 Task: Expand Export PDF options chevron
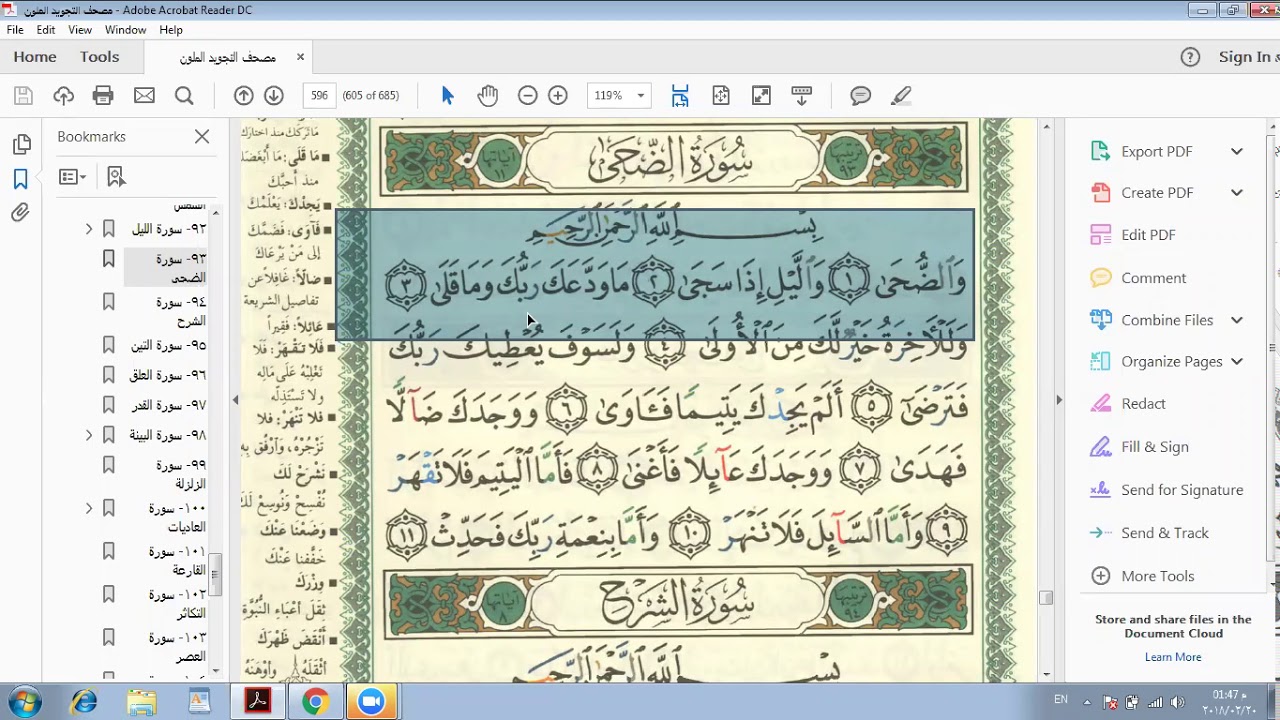(1237, 152)
